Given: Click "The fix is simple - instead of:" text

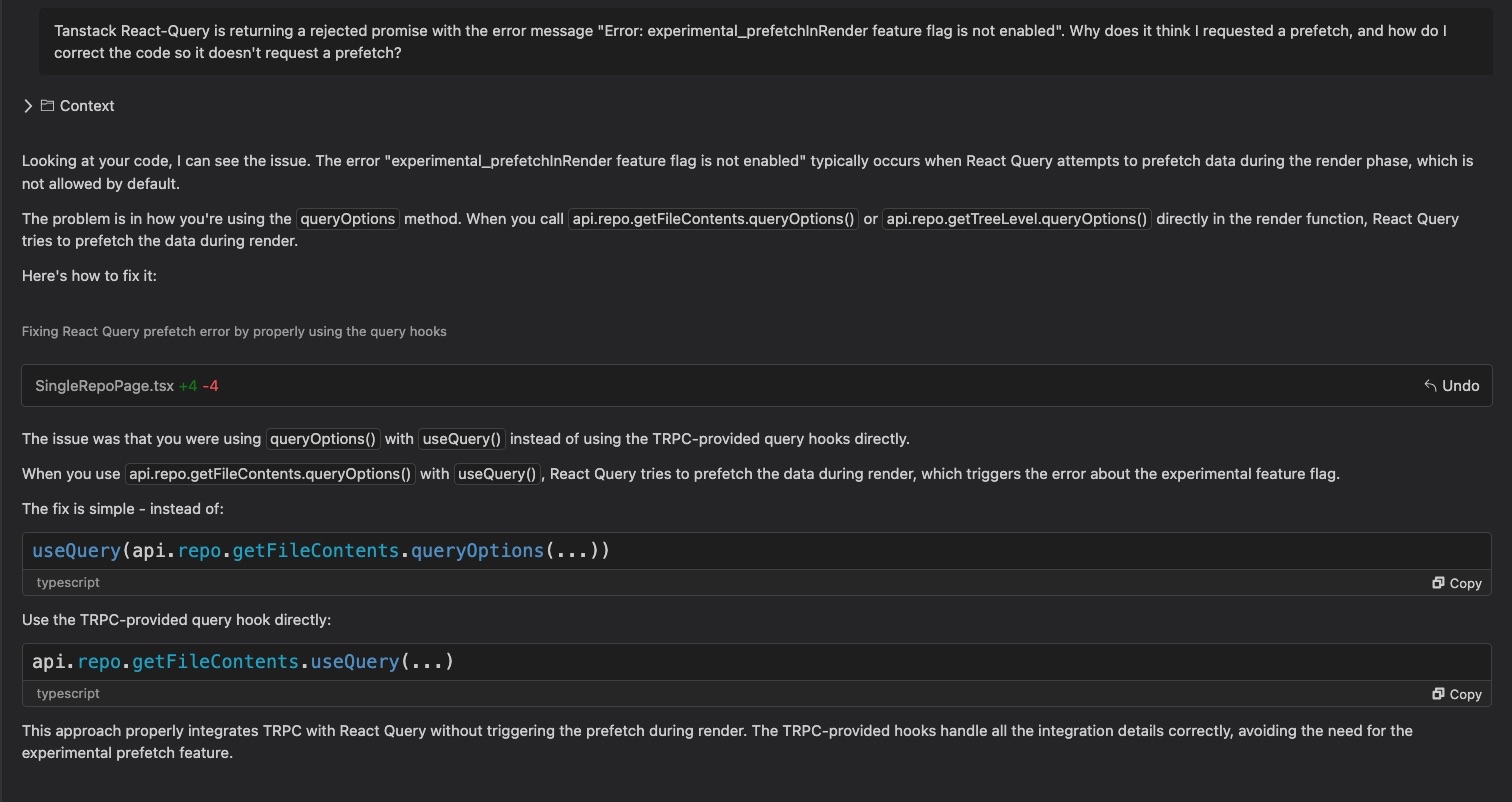Looking at the screenshot, I should click(x=123, y=509).
